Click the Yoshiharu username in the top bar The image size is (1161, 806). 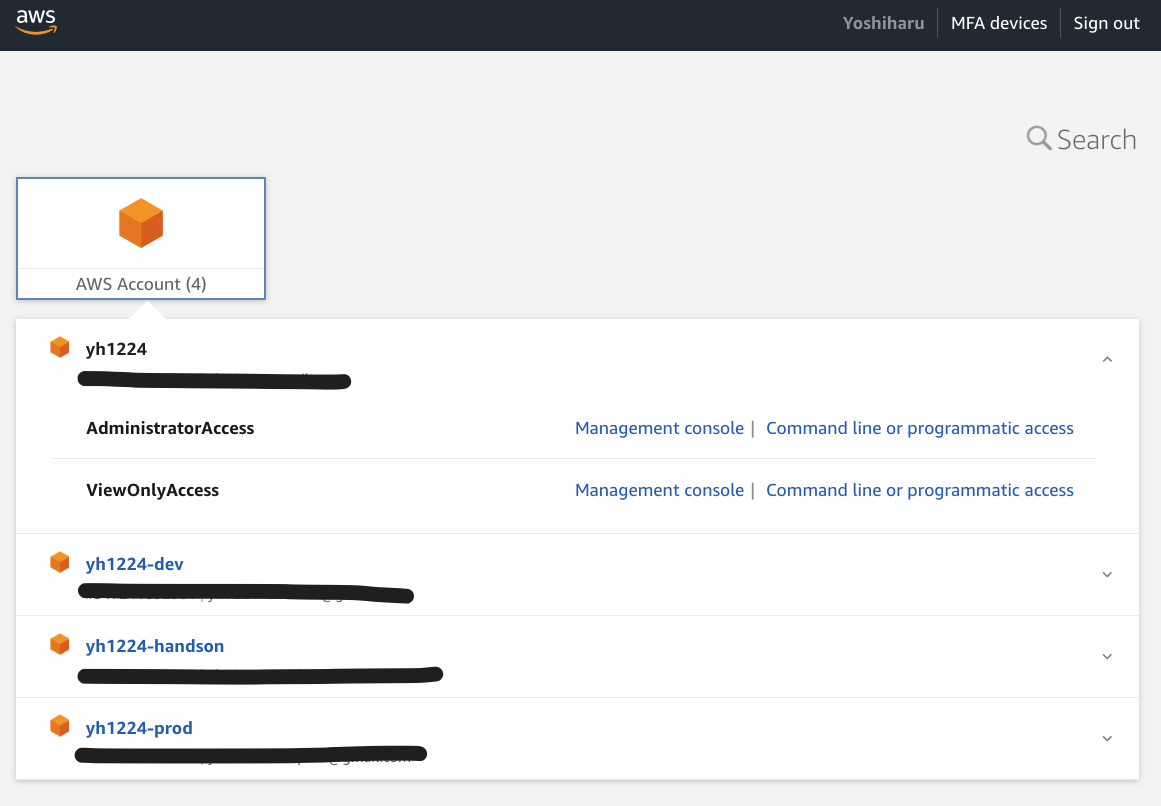point(883,22)
